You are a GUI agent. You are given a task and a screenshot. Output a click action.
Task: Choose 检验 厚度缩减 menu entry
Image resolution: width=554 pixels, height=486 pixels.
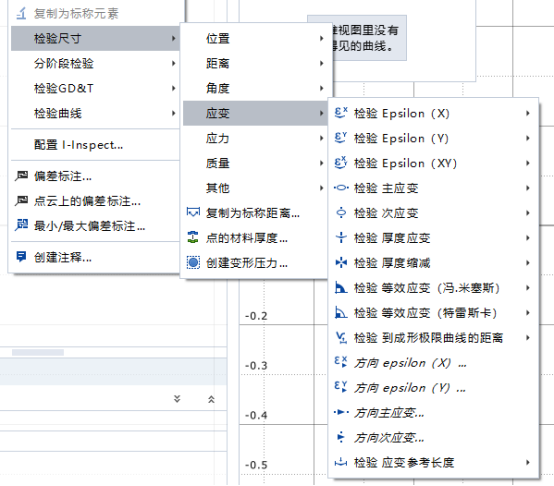point(433,262)
